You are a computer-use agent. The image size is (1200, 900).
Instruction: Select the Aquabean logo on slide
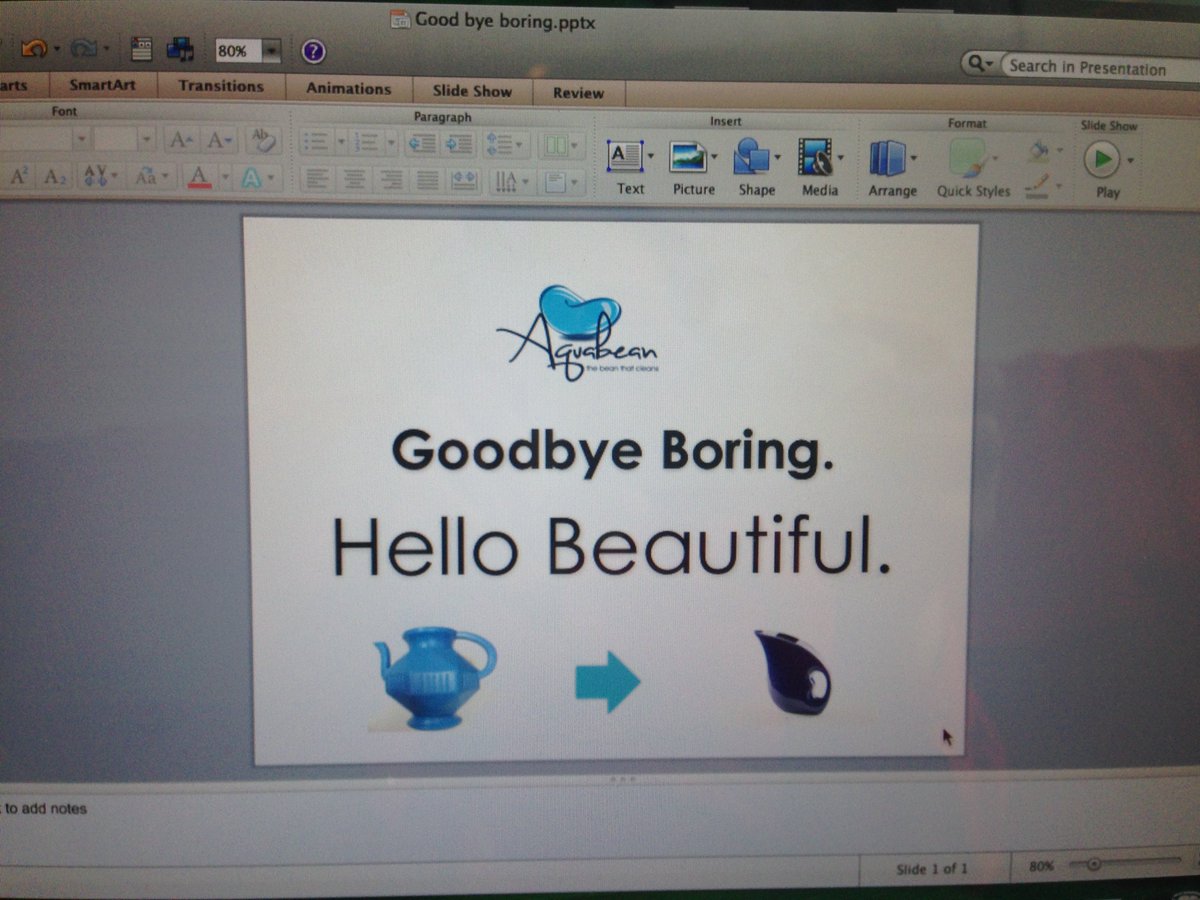click(x=578, y=332)
